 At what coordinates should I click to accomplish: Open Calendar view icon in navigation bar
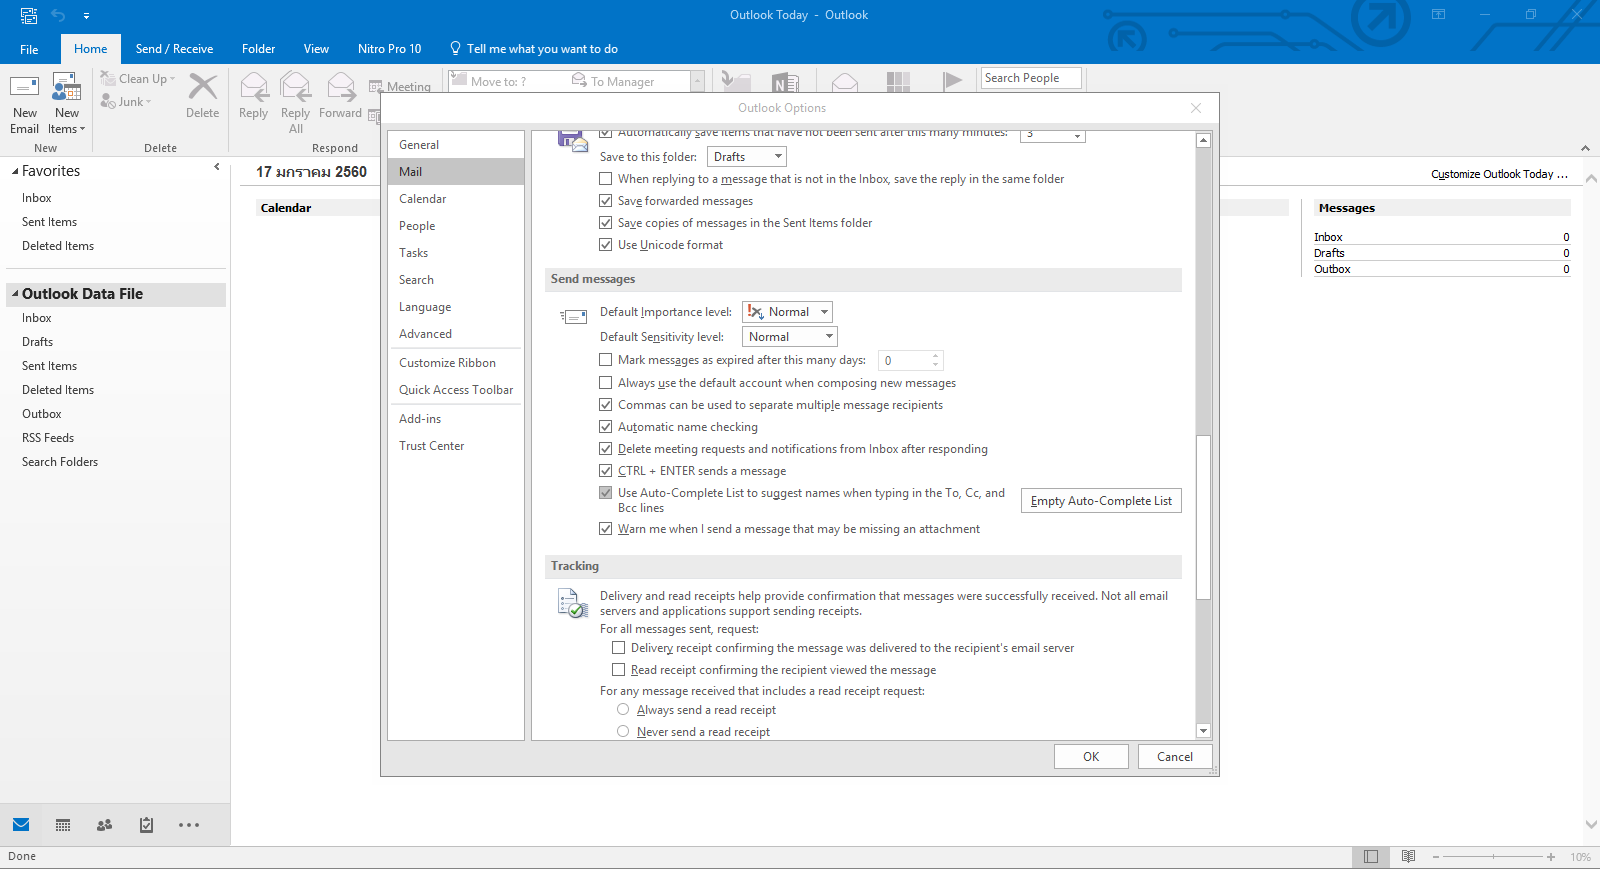coord(63,825)
